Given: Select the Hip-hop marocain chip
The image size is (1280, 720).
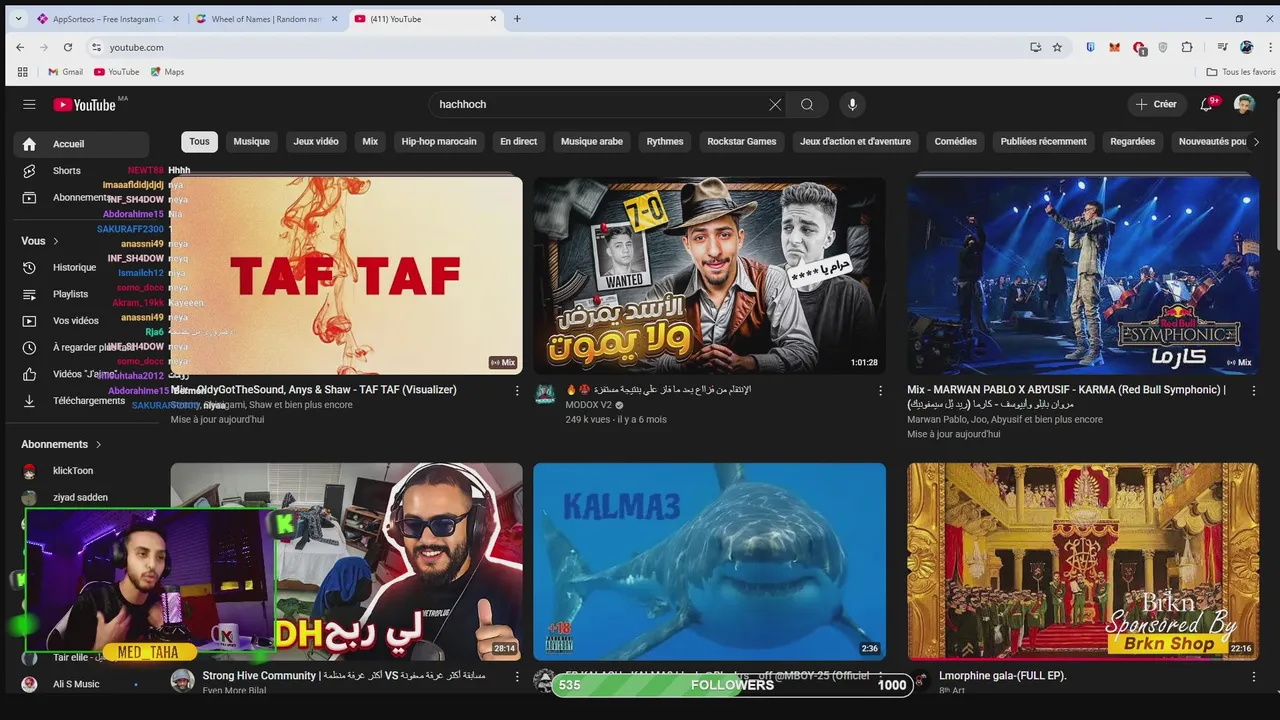Looking at the screenshot, I should (x=439, y=142).
